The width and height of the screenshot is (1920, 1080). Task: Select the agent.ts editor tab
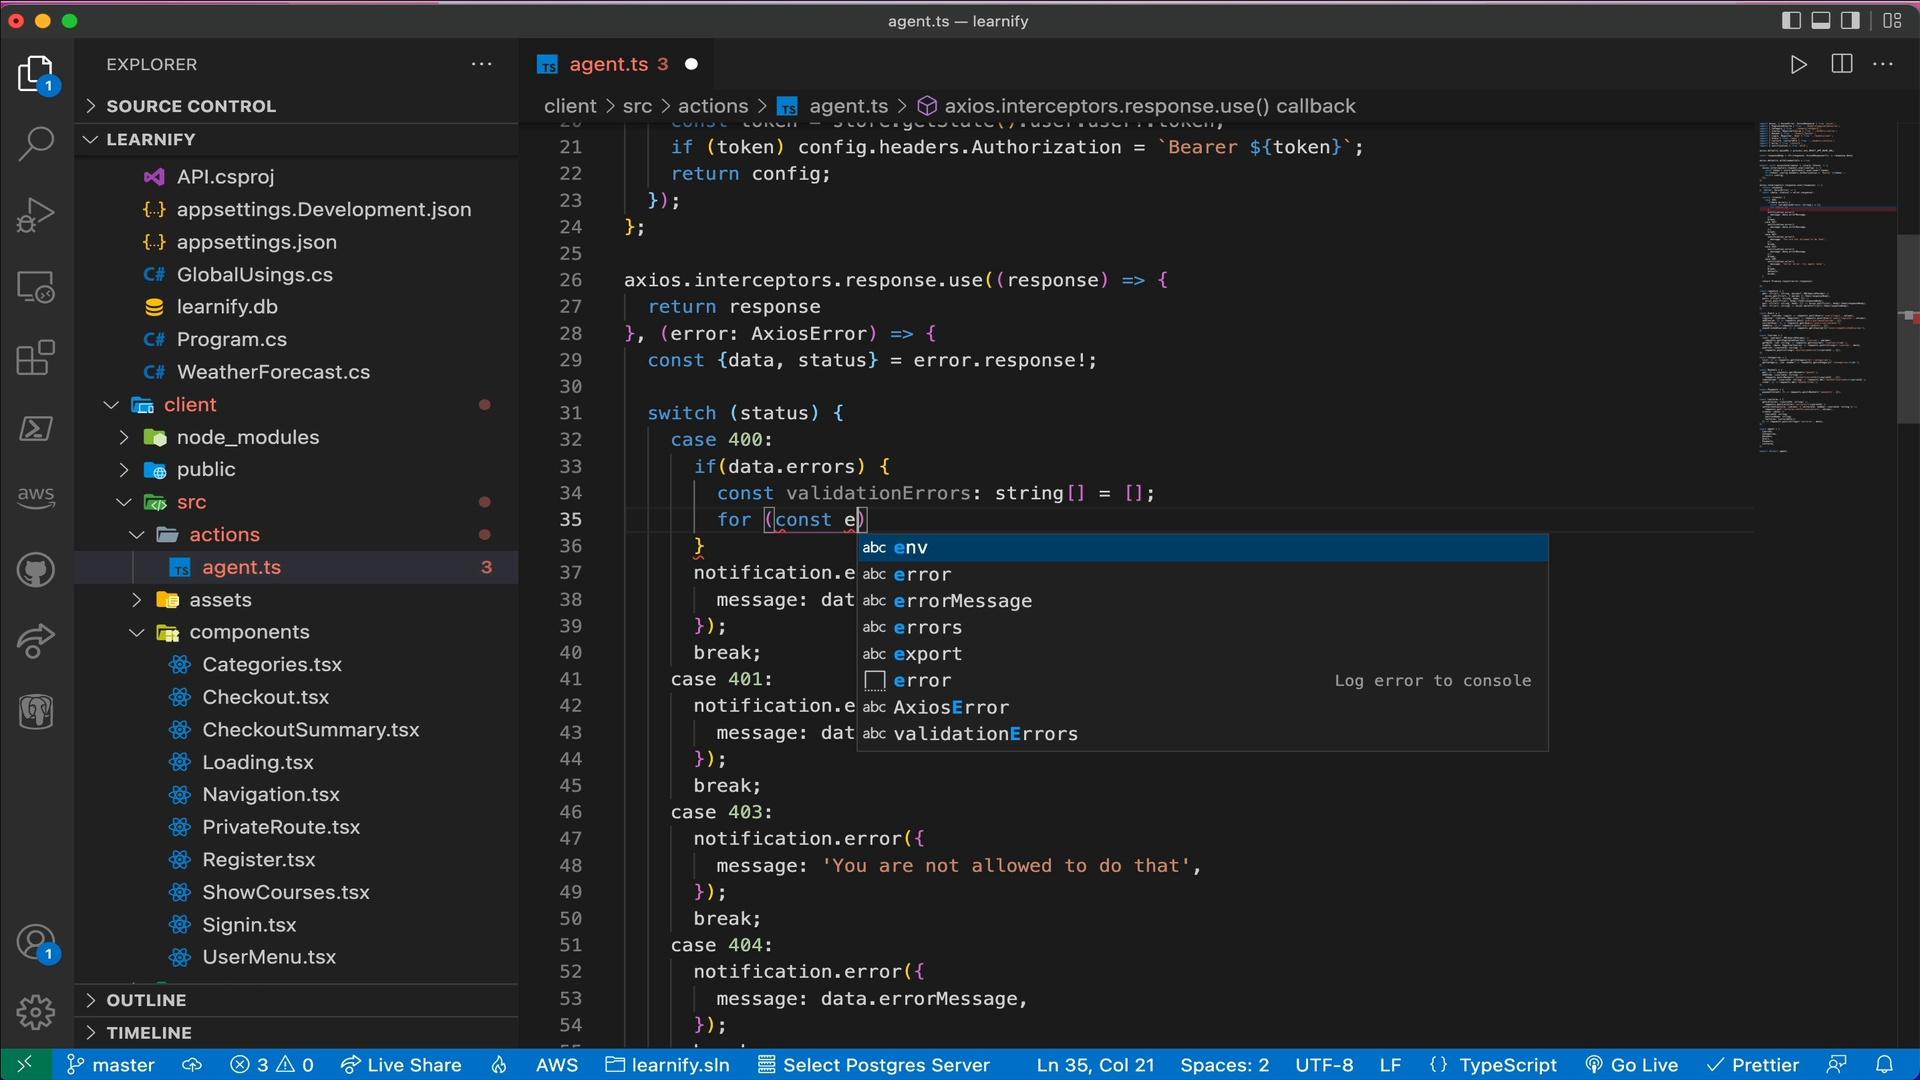[x=608, y=65]
